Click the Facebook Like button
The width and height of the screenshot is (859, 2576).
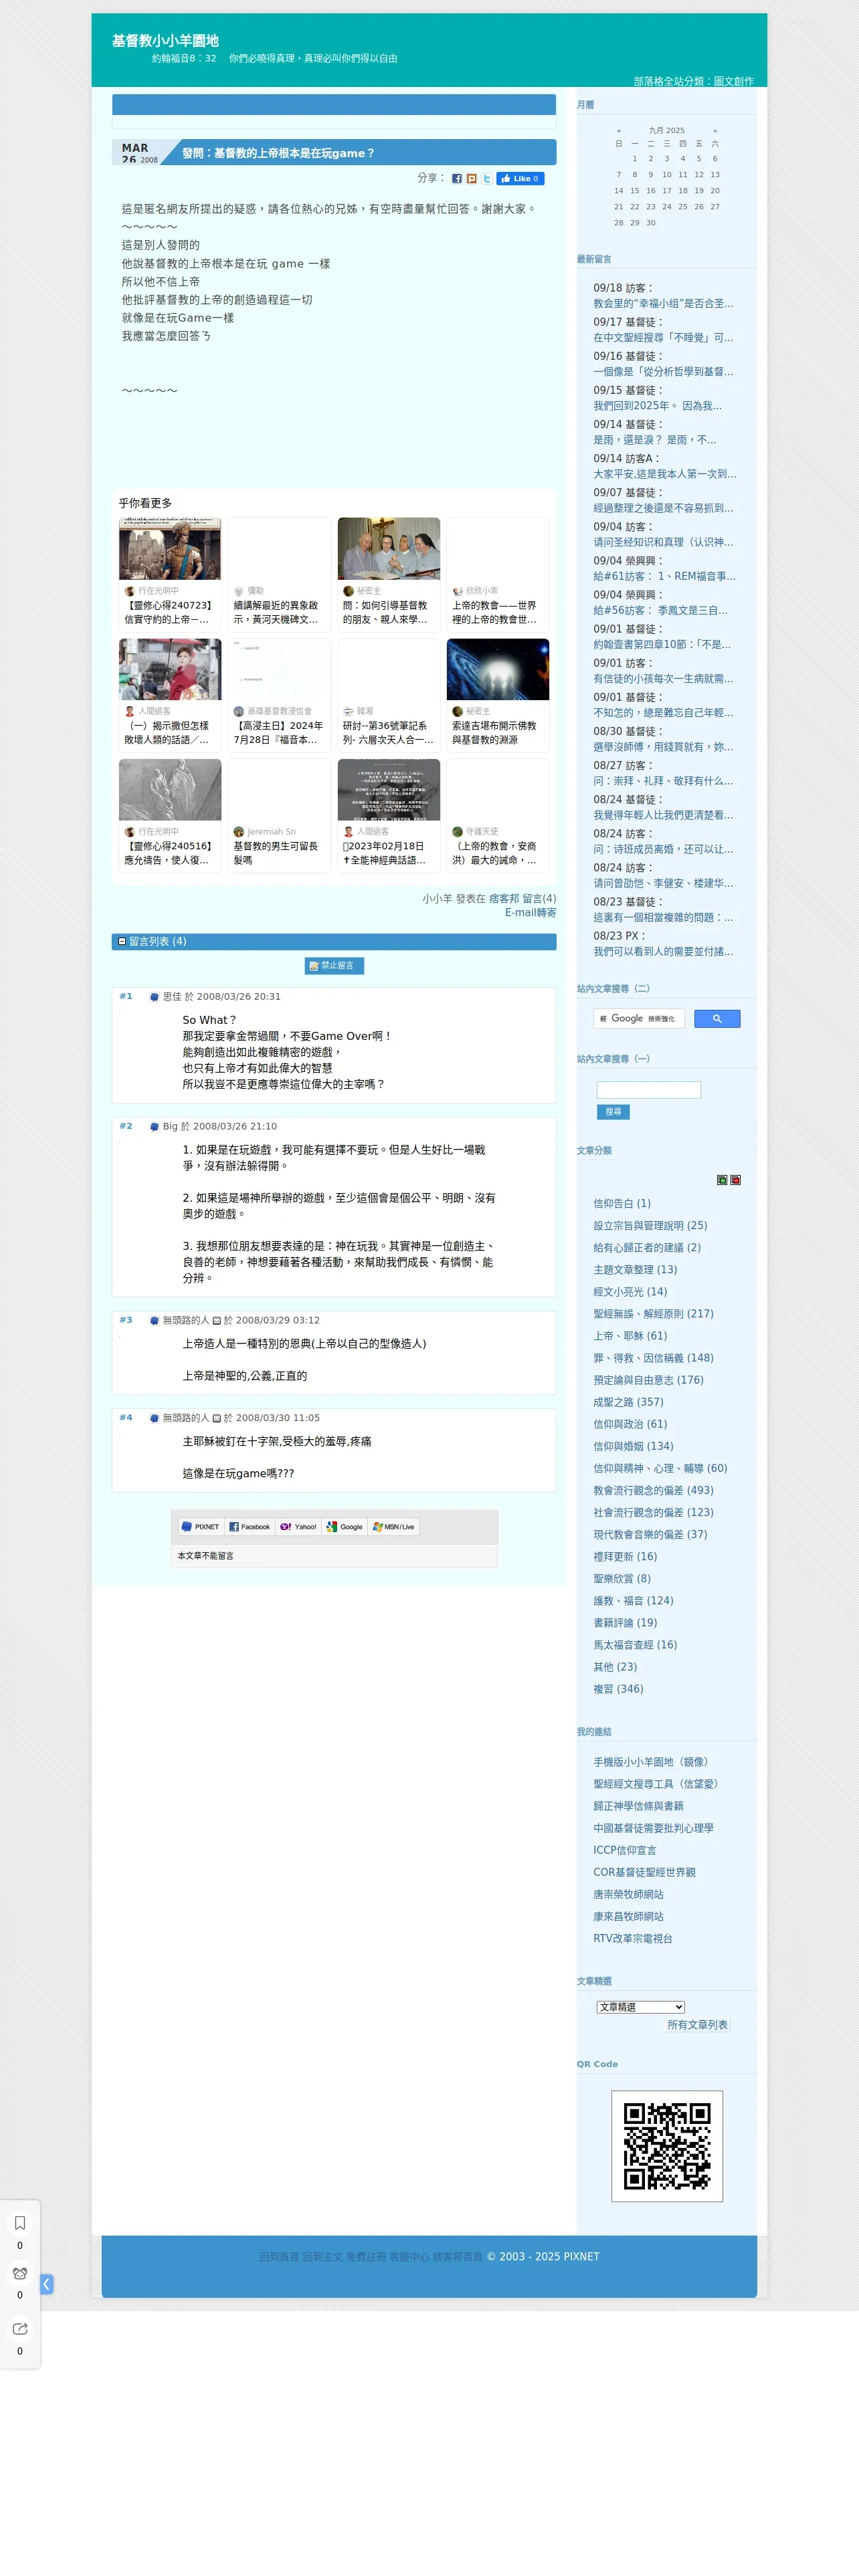[520, 179]
